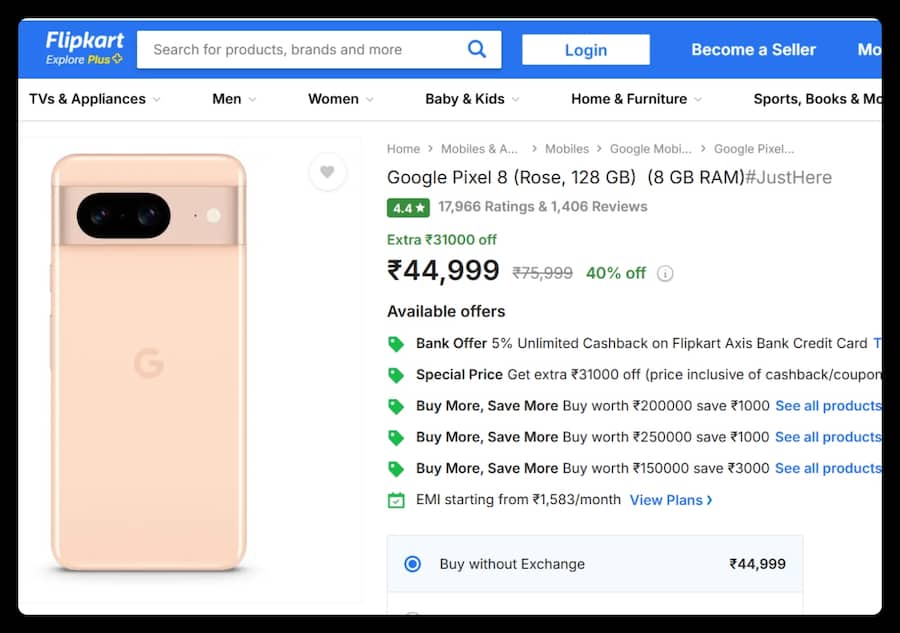900x633 pixels.
Task: Click the Login button
Action: [586, 50]
